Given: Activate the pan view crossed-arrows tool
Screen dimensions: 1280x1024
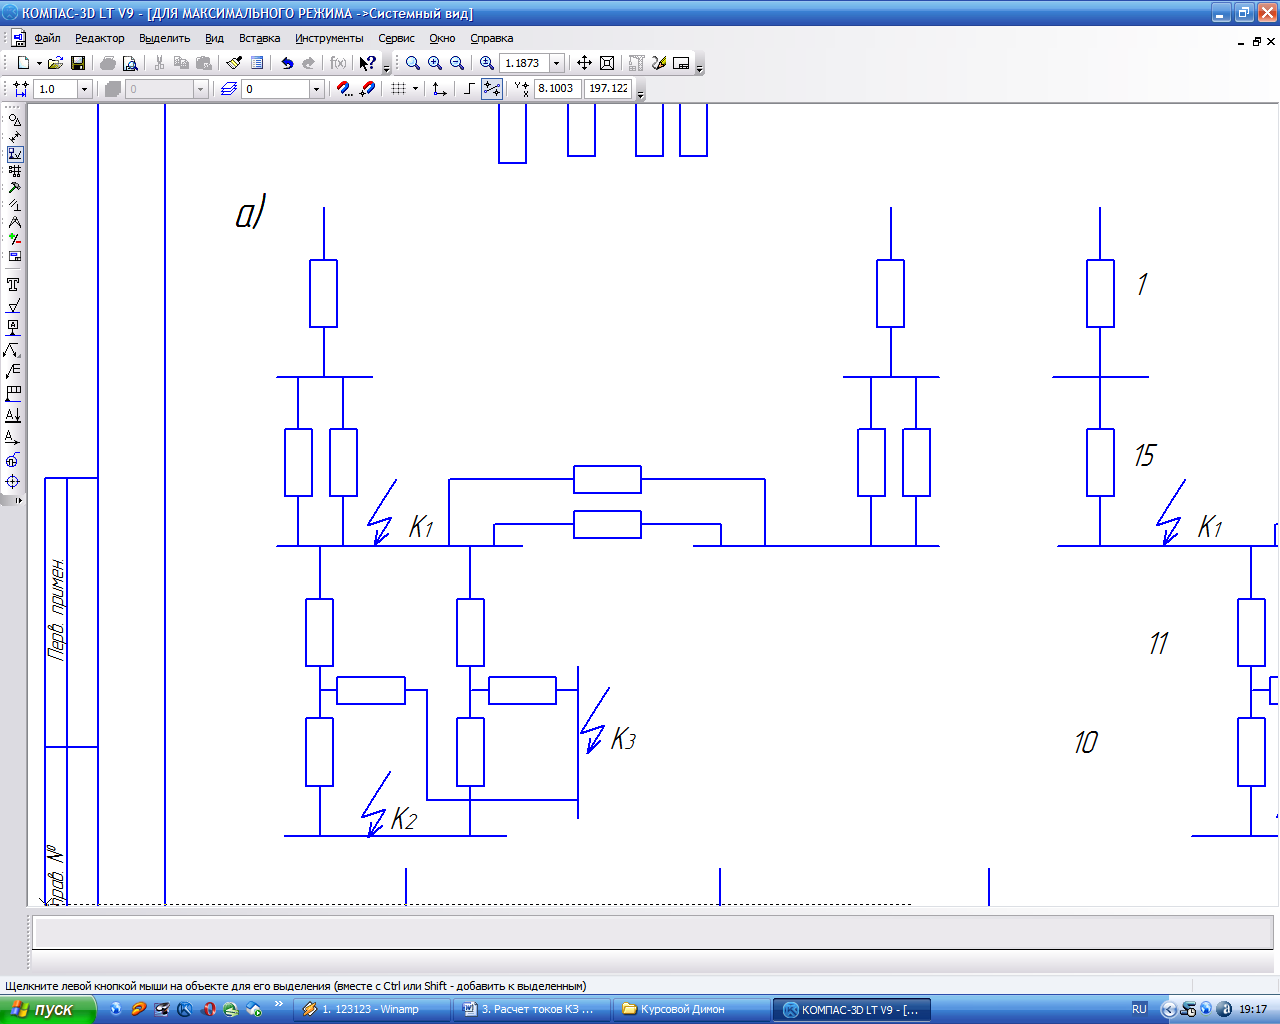Looking at the screenshot, I should pos(585,63).
